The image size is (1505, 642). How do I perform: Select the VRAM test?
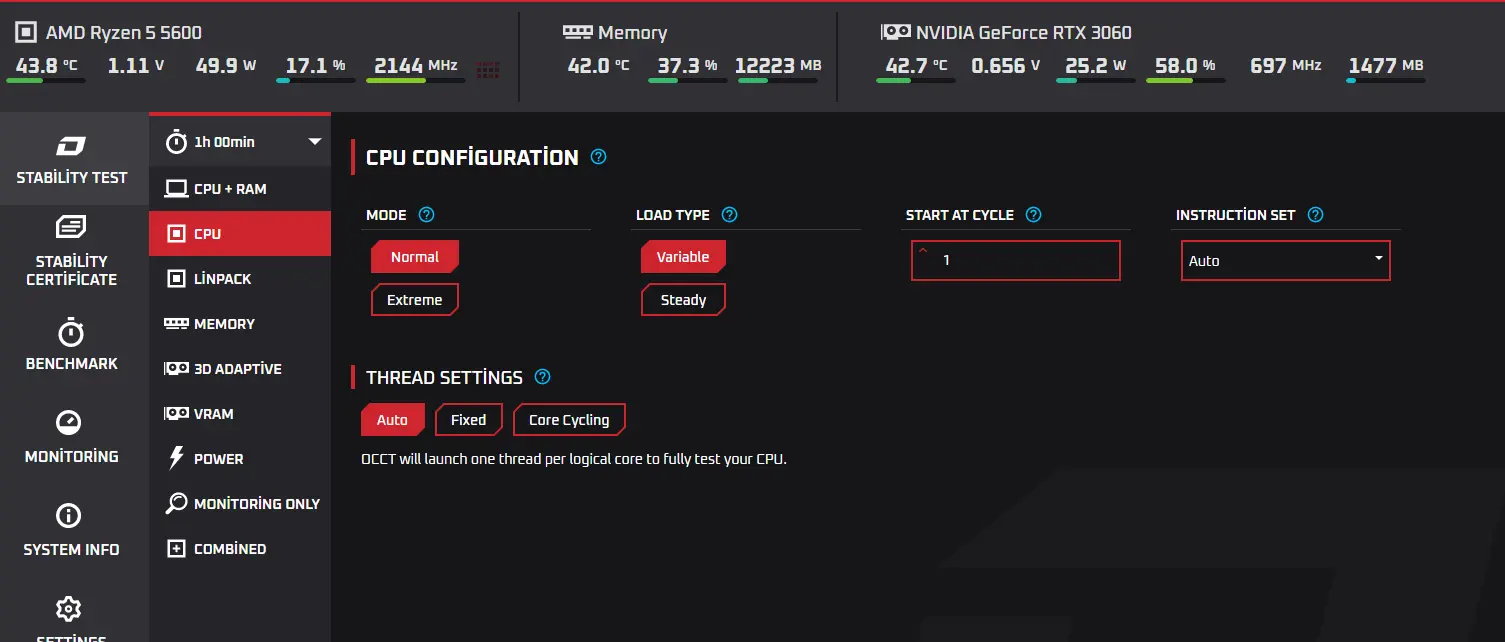click(239, 413)
